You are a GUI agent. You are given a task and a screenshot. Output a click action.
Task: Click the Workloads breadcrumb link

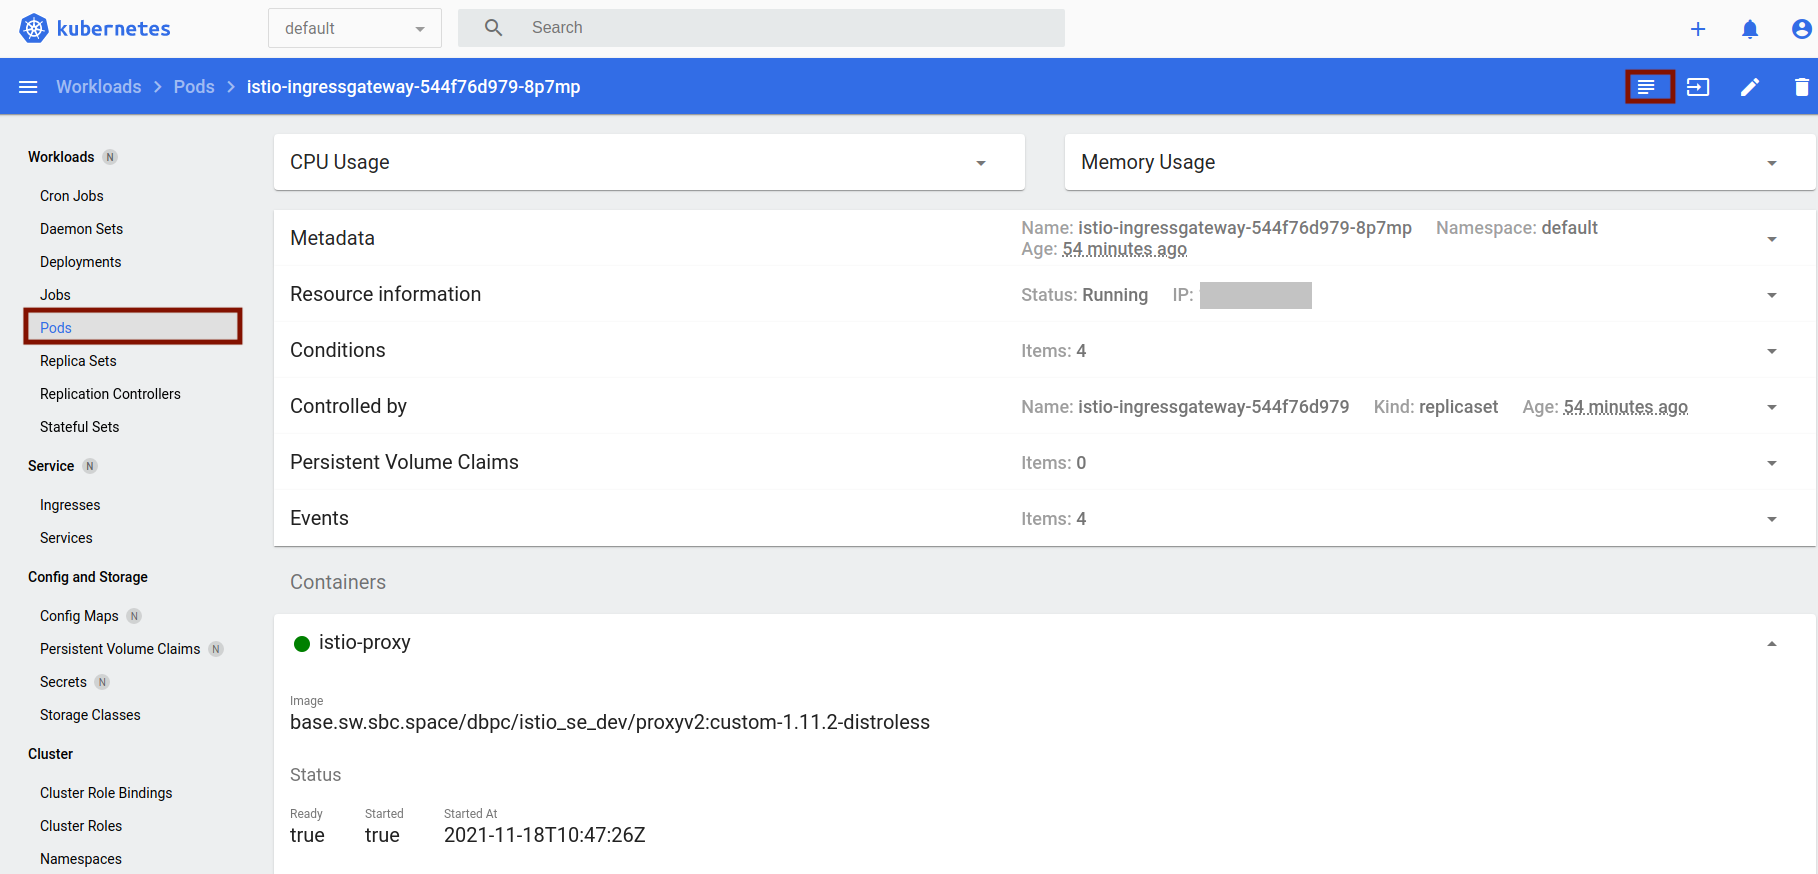pos(98,87)
